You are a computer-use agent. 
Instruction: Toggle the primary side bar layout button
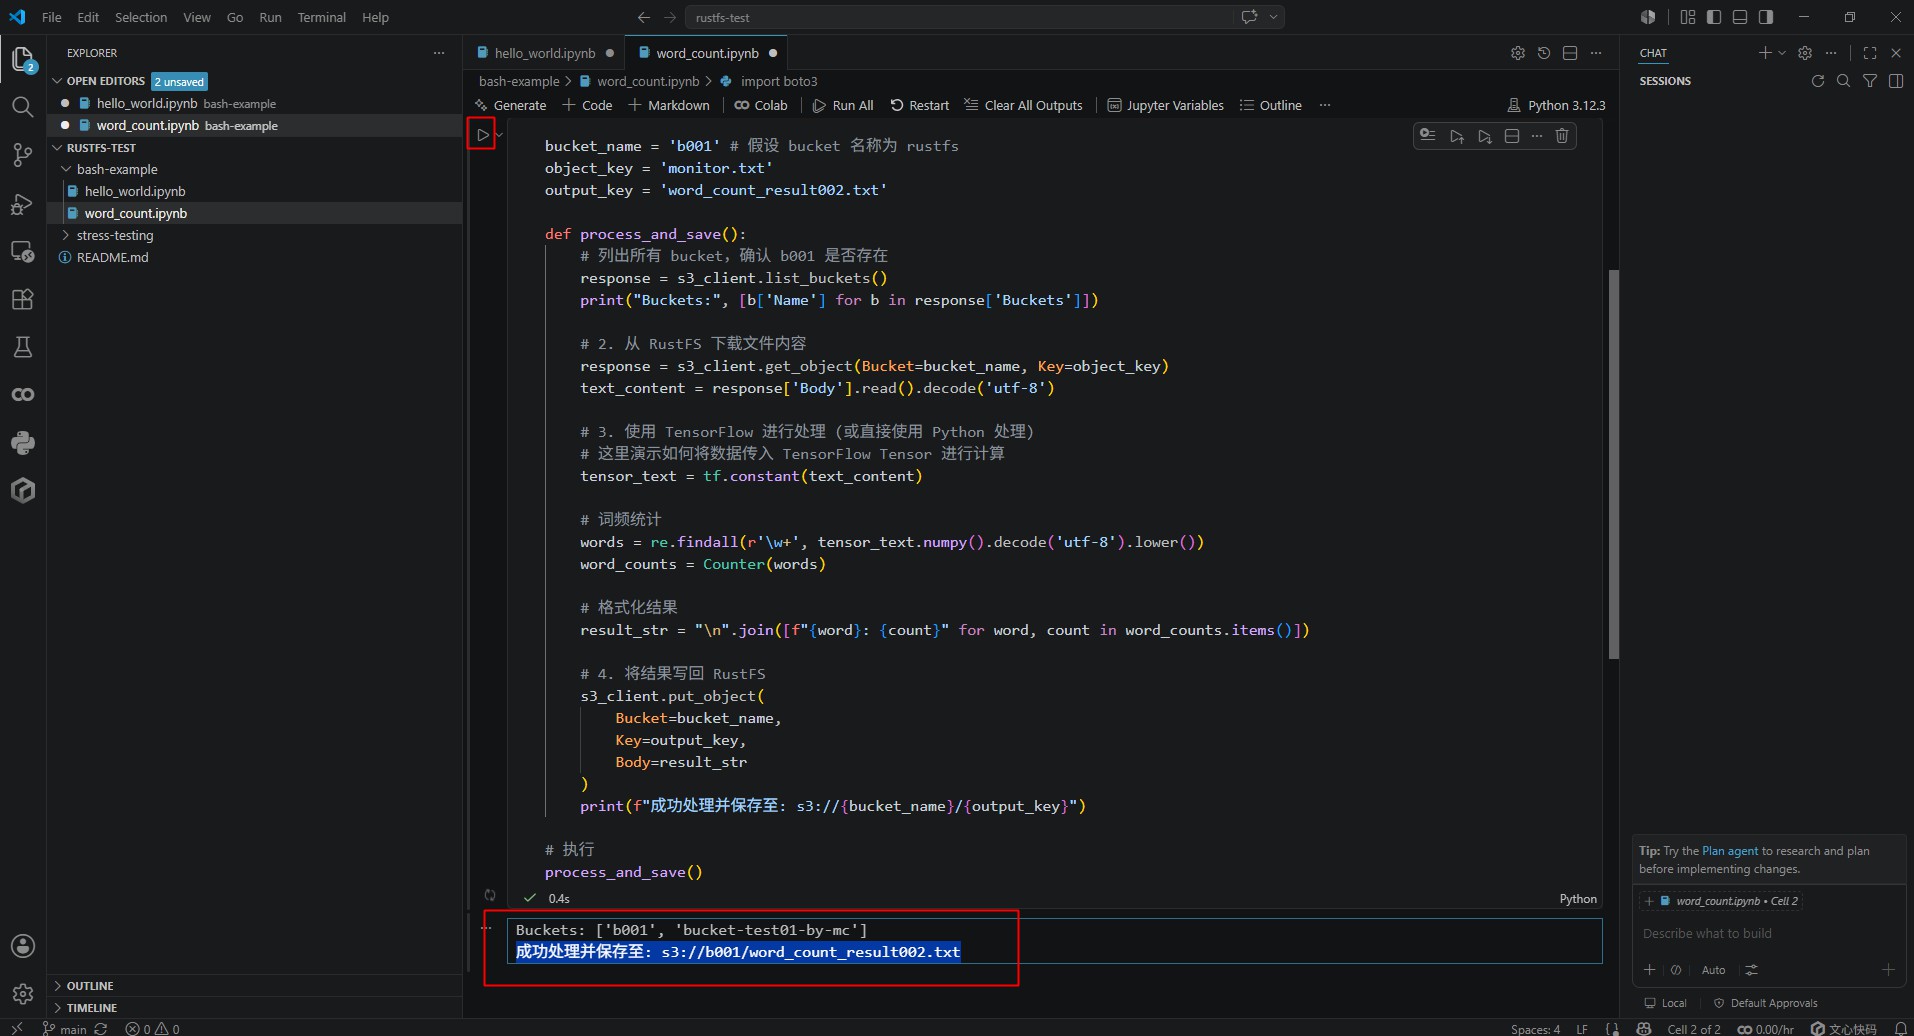(1714, 17)
